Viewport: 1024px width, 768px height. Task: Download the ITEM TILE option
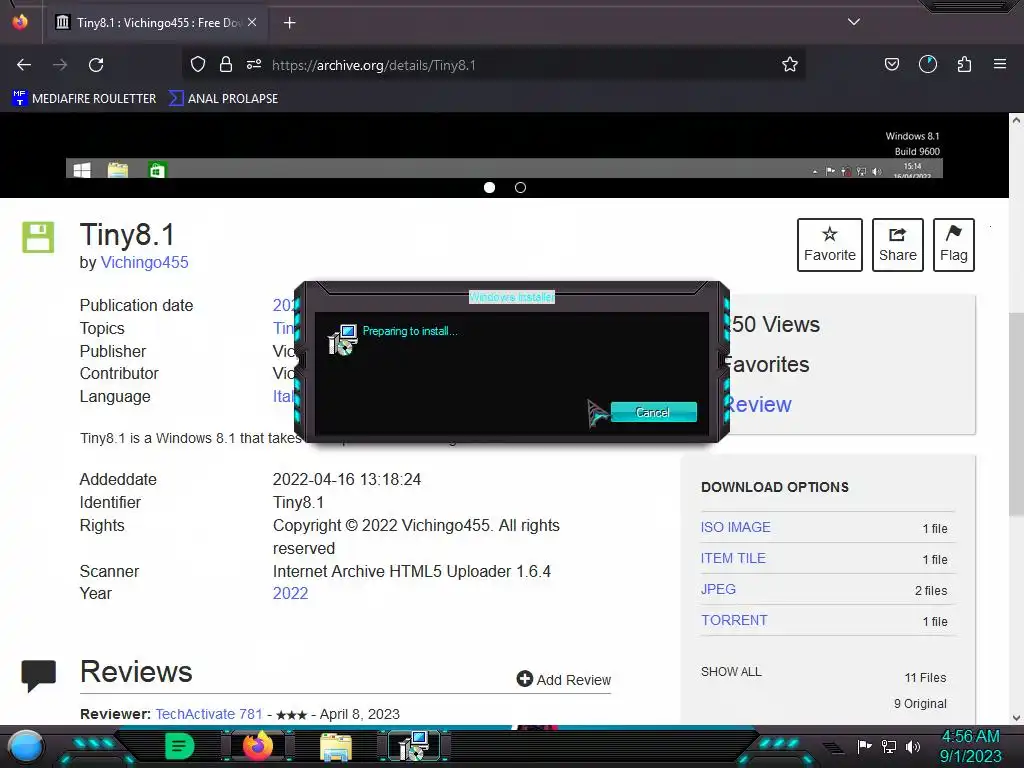(733, 558)
